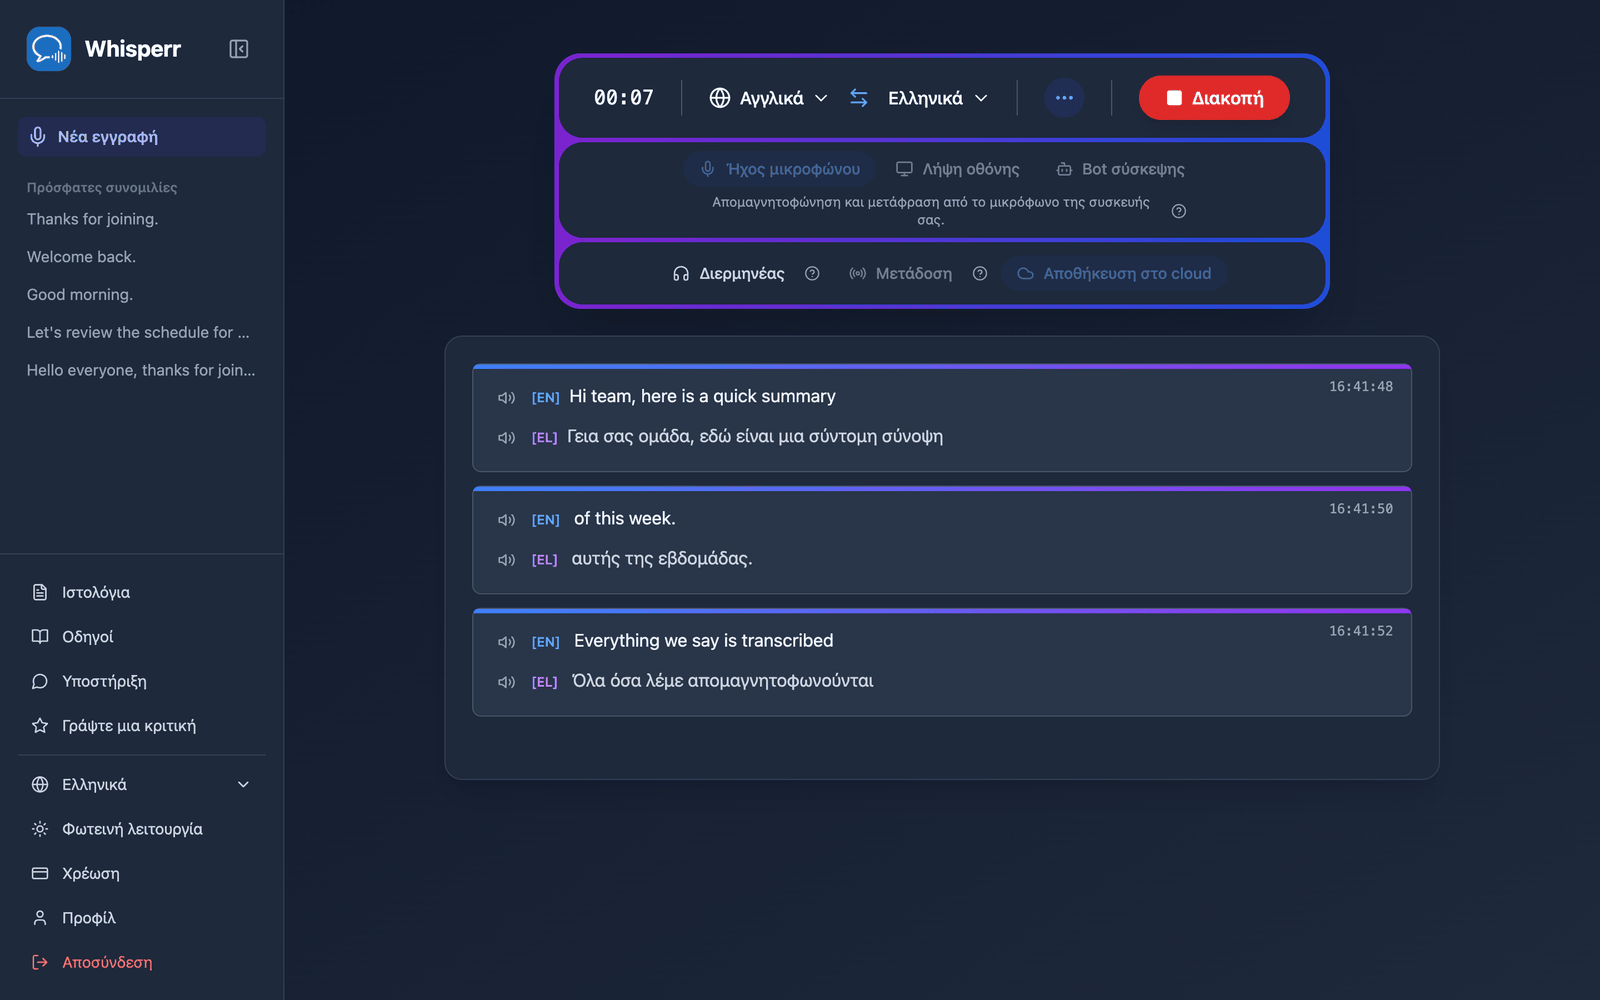The height and width of the screenshot is (1000, 1600).
Task: Open conversation 'Welcome back.'
Action: click(x=141, y=257)
